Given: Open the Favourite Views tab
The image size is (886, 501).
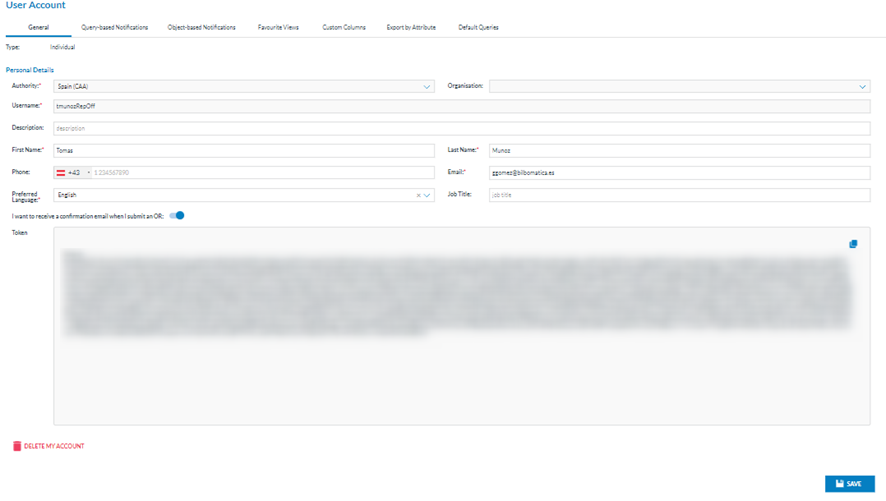Looking at the screenshot, I should tap(278, 28).
